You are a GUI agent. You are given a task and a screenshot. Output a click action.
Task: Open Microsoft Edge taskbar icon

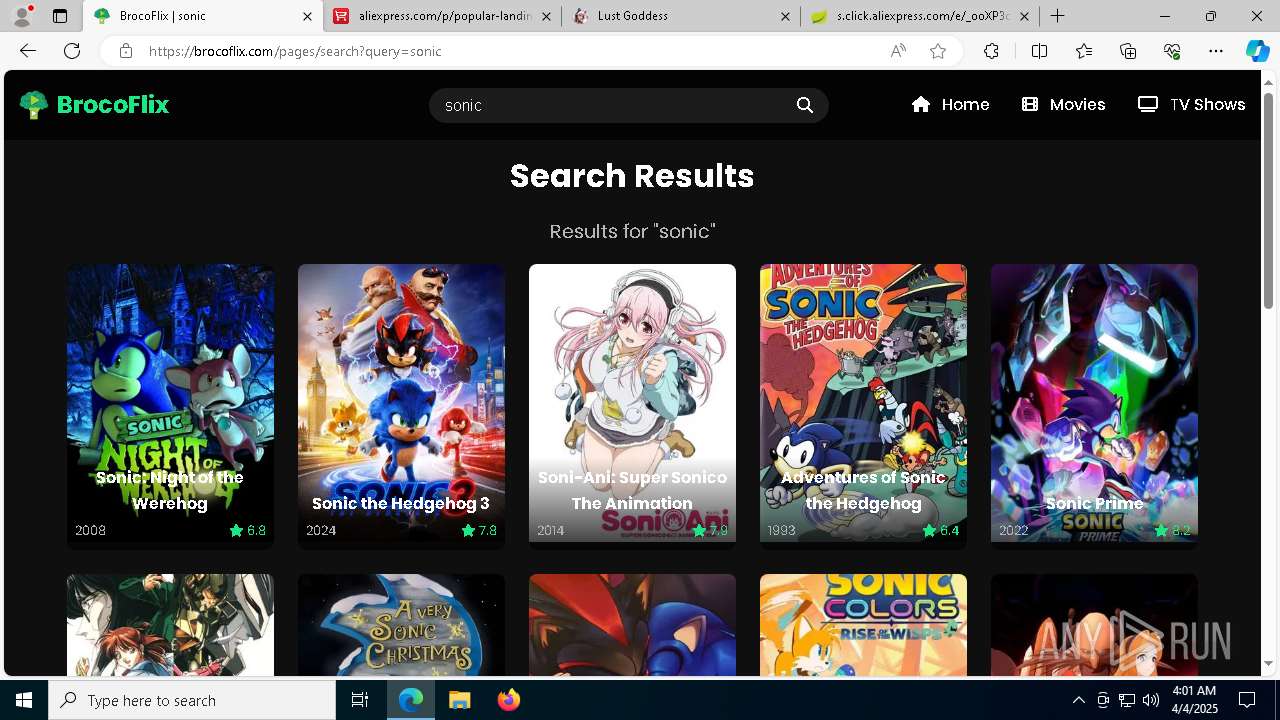411,700
